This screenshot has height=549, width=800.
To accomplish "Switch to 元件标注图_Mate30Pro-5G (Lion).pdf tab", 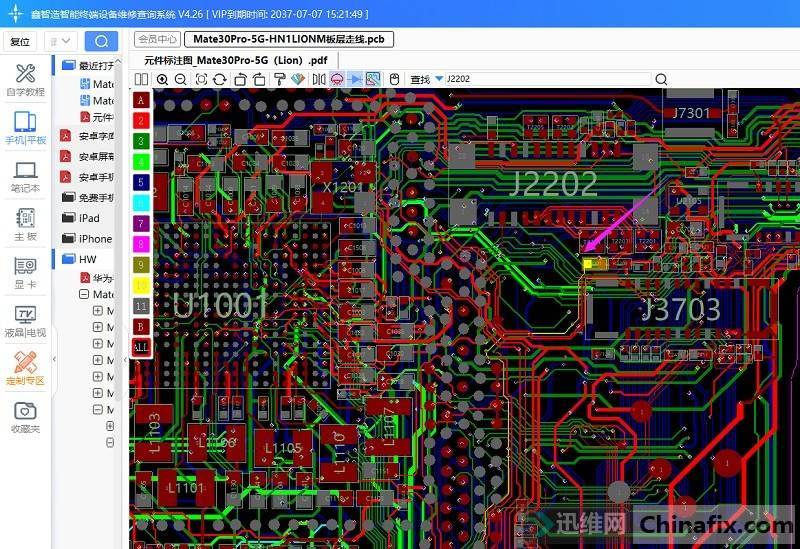I will point(235,60).
